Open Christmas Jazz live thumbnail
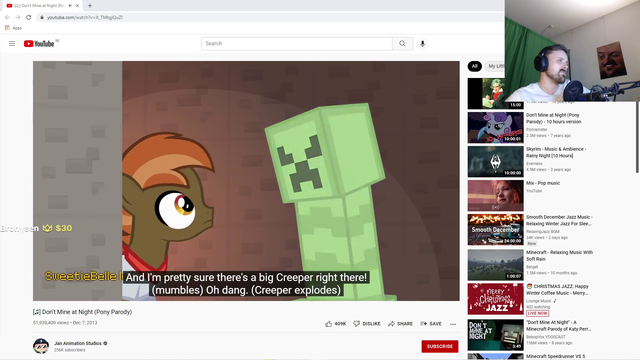The image size is (640, 360). (496, 299)
